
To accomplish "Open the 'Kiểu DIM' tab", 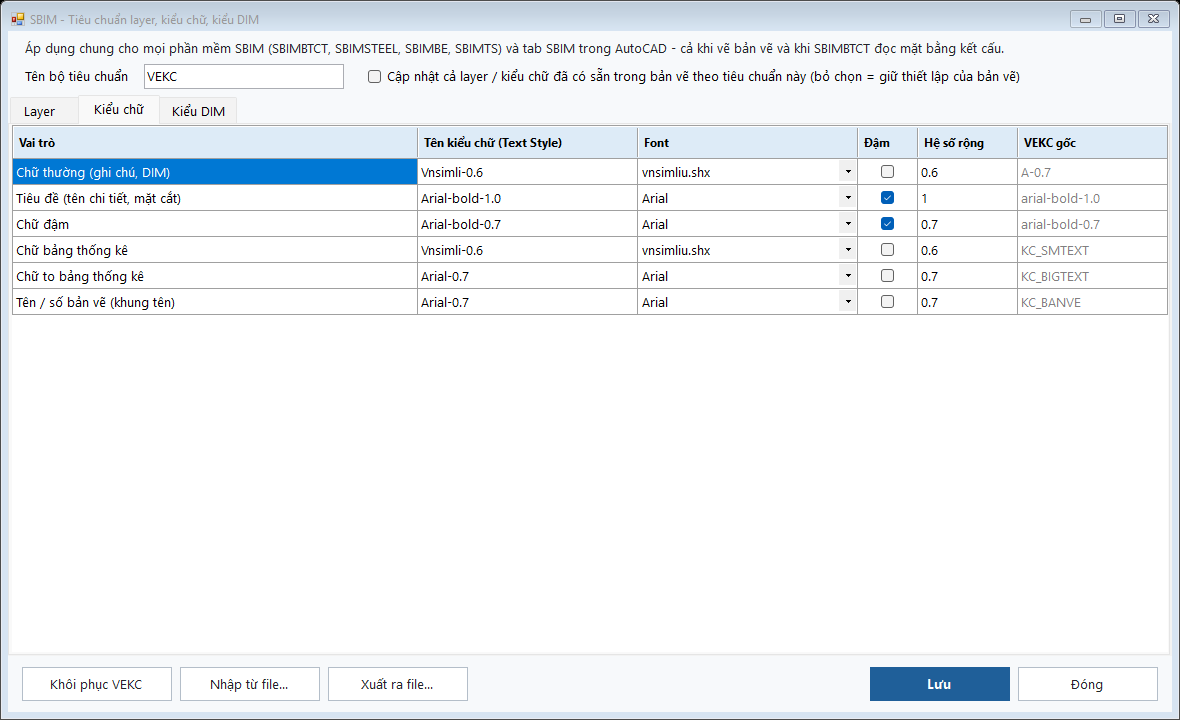I will [x=199, y=111].
